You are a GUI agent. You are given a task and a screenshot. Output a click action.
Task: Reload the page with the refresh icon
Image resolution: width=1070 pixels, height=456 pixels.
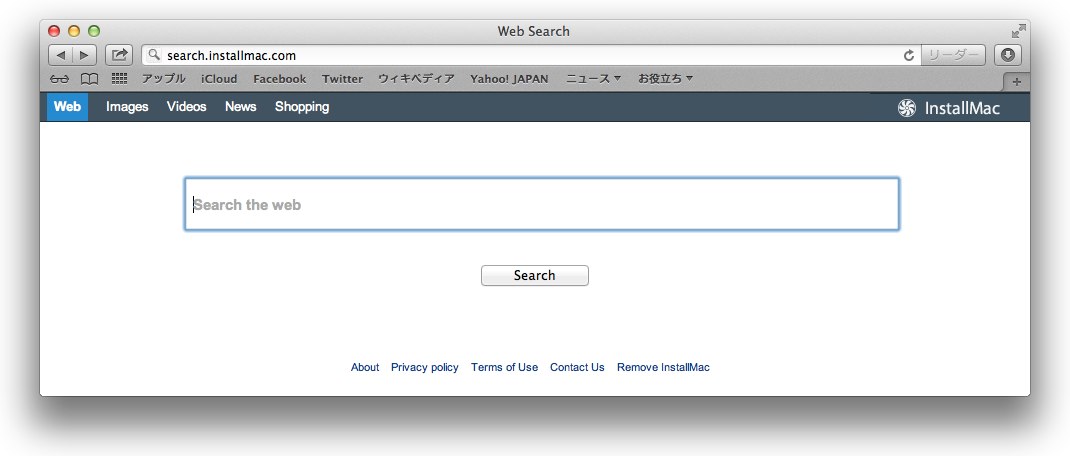tap(908, 55)
